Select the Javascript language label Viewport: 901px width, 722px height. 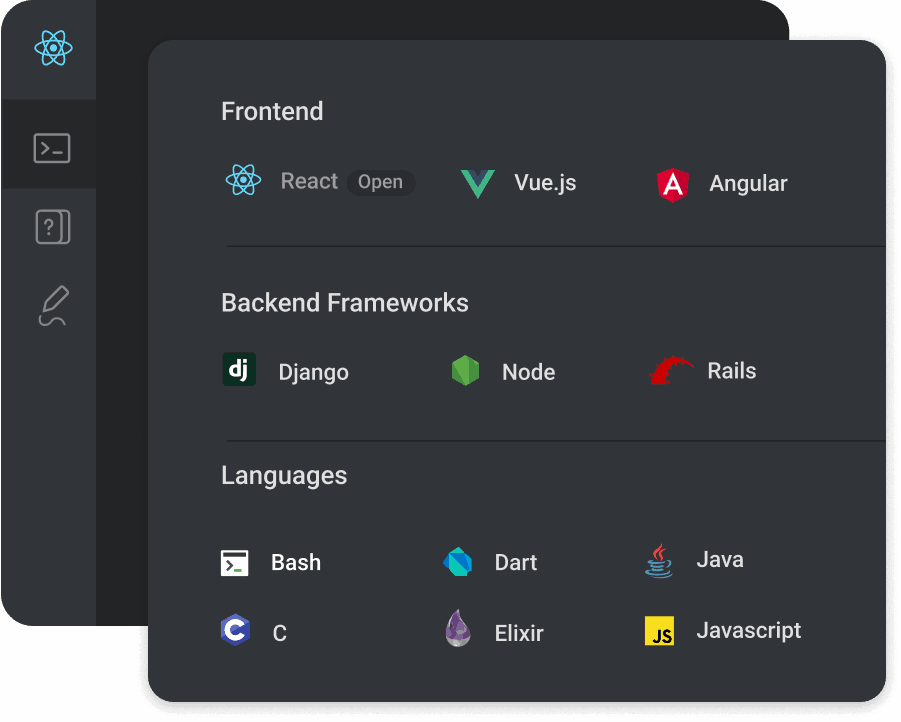pyautogui.click(x=749, y=630)
